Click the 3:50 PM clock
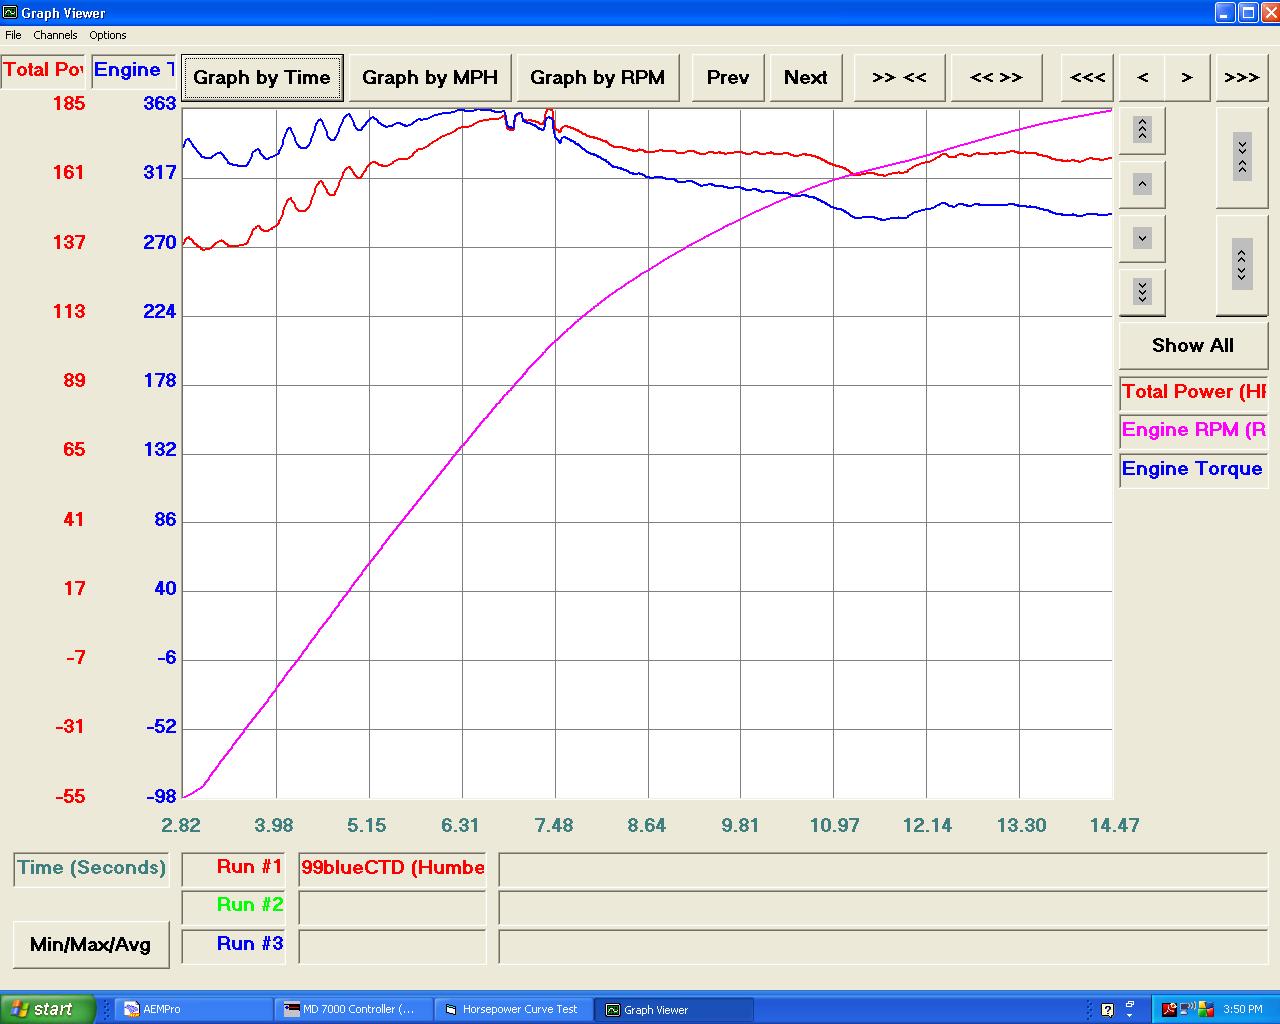This screenshot has width=1280, height=1024. coord(1243,1010)
